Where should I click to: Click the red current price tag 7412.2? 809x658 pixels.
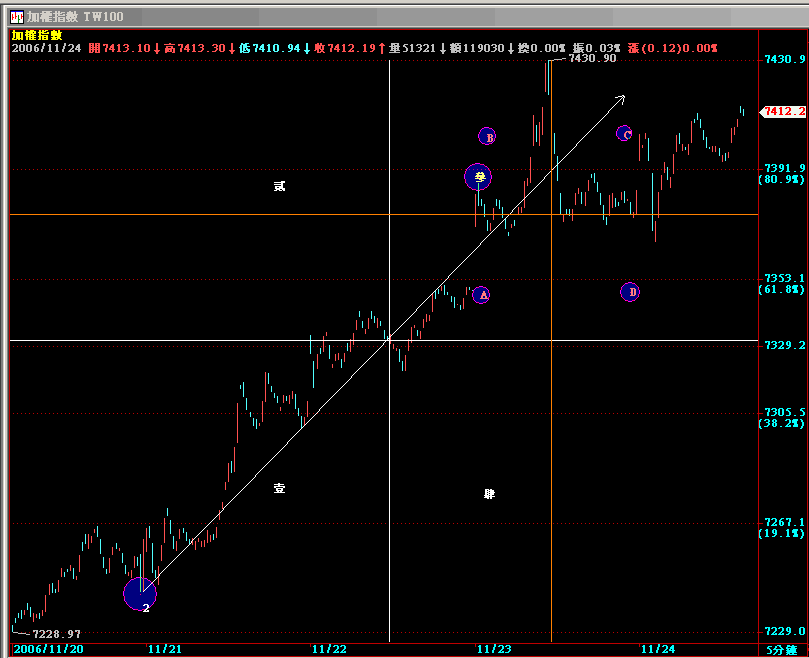click(x=784, y=112)
